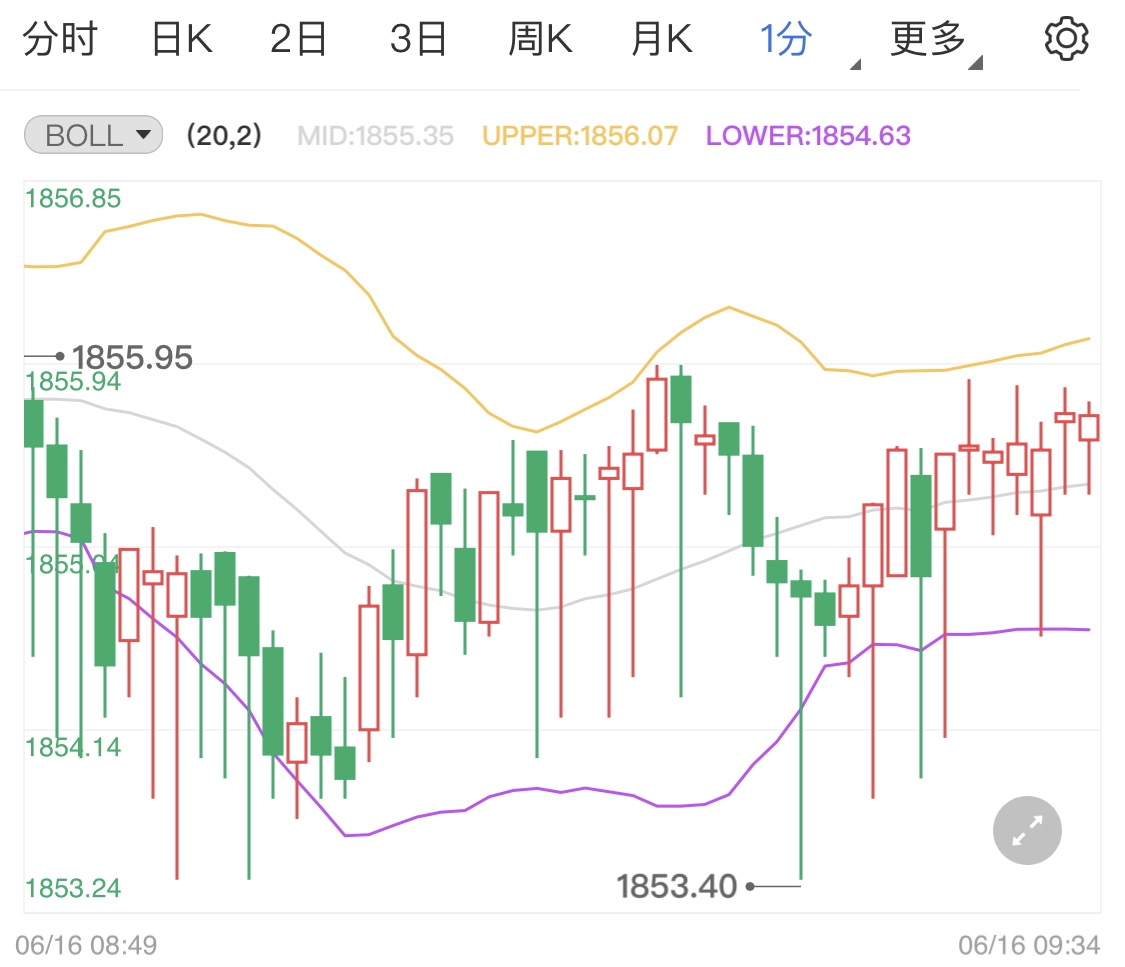The image size is (1125, 967).
Task: Click the 1853.24 price axis label
Action: click(x=73, y=888)
